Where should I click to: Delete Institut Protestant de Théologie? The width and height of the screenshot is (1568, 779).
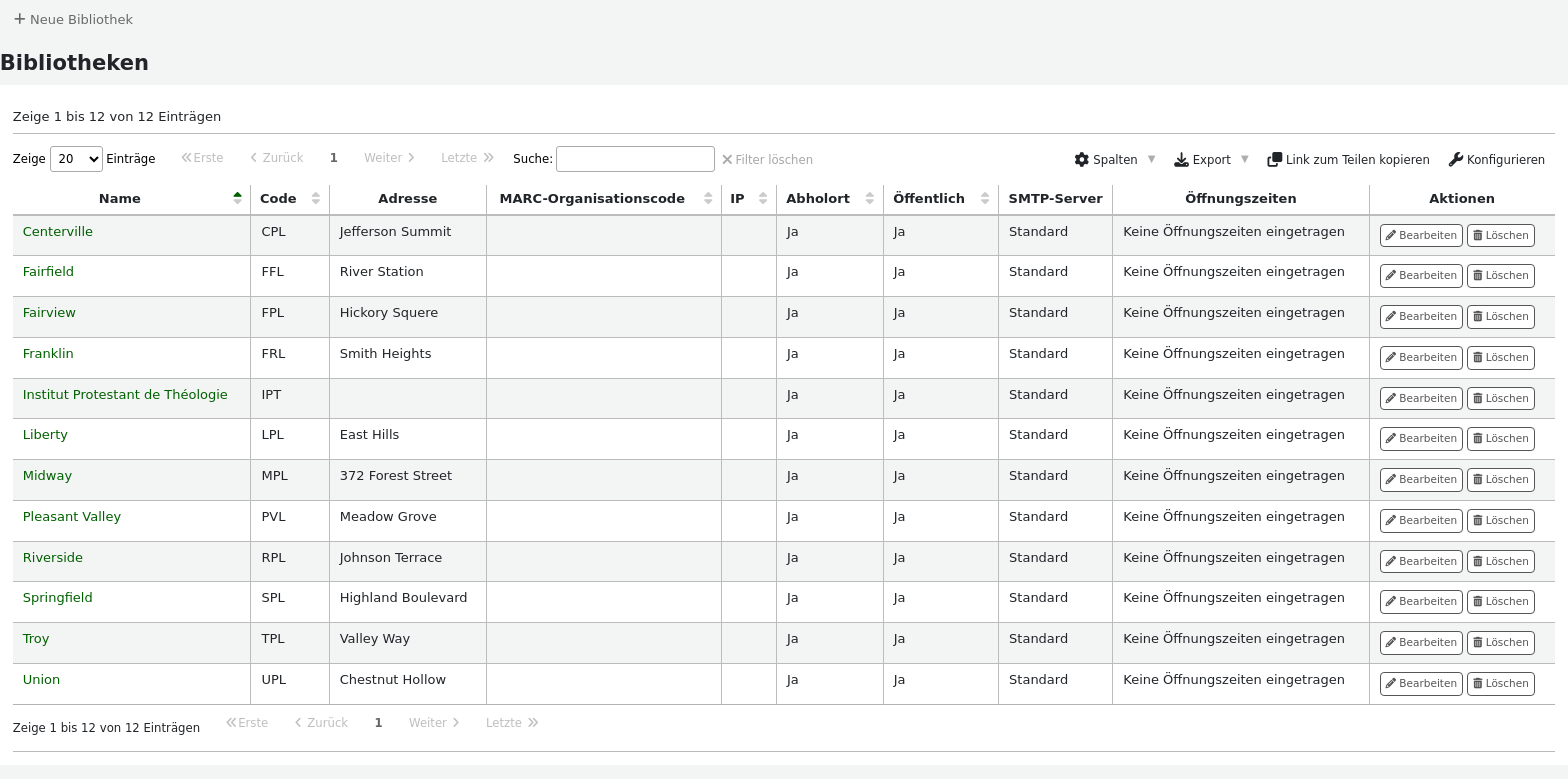pyautogui.click(x=1500, y=398)
